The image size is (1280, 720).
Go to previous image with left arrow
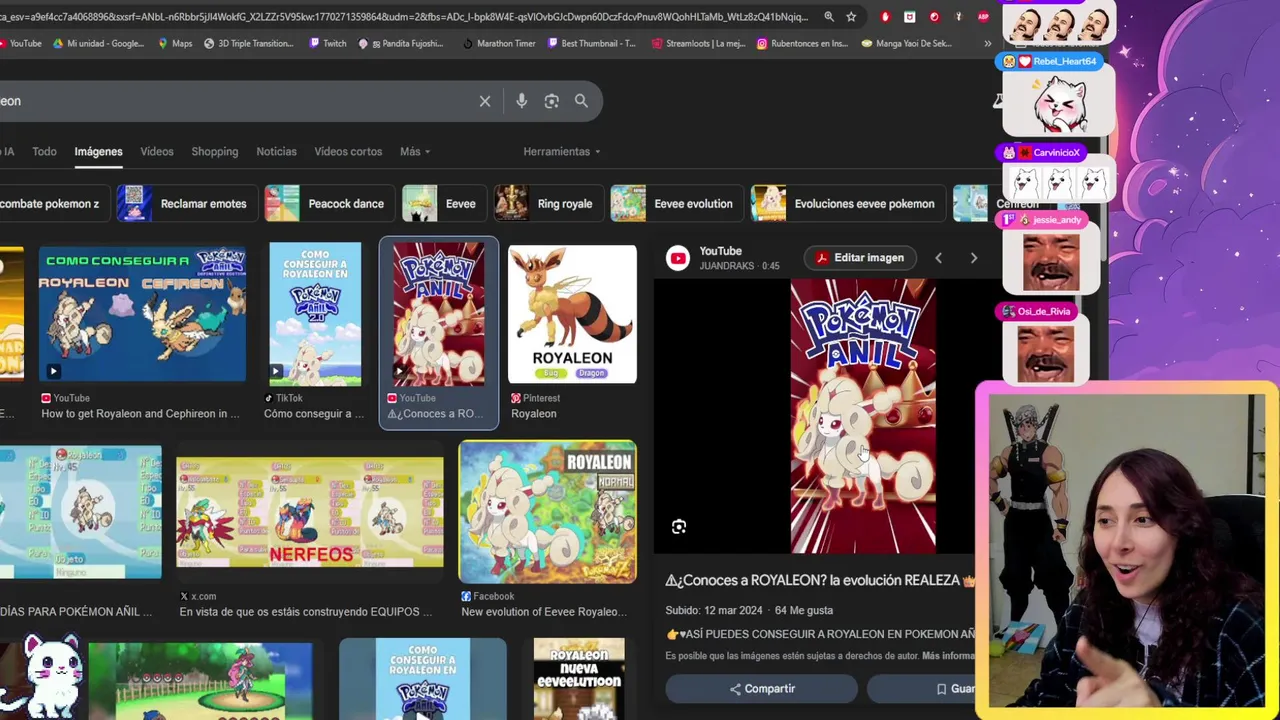pyautogui.click(x=938, y=258)
